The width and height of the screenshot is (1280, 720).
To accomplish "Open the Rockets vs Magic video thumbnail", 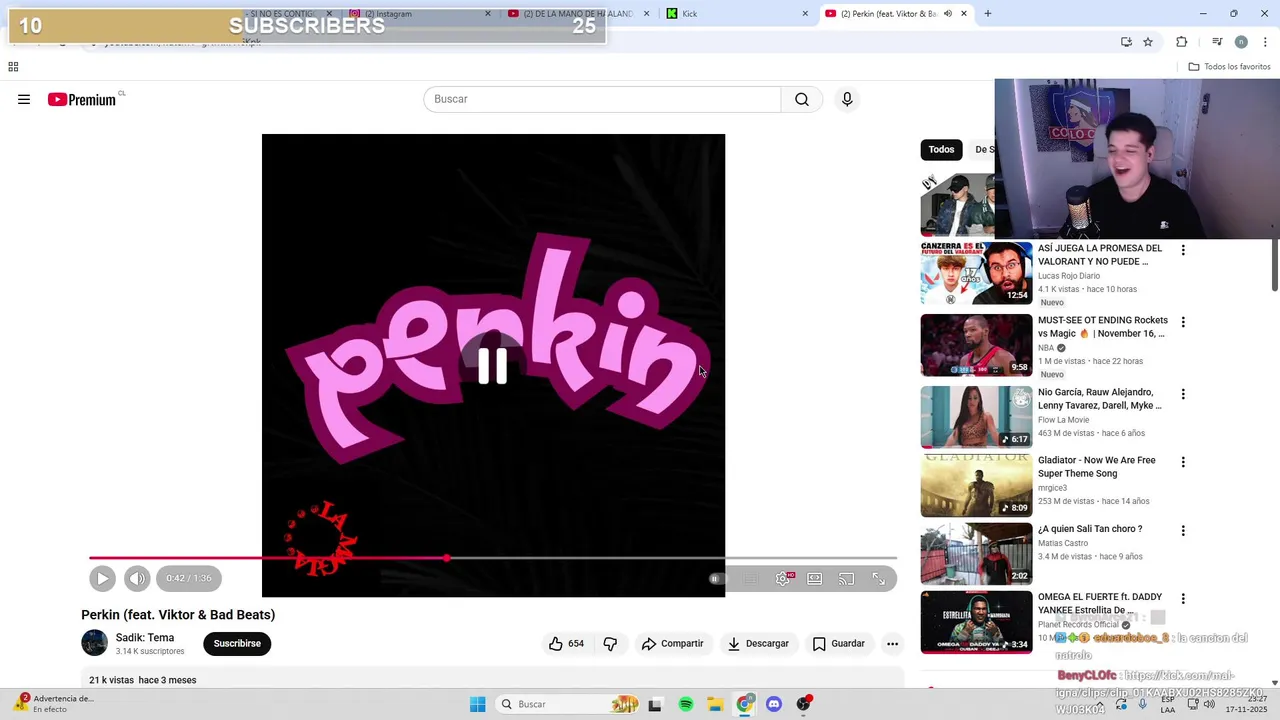I will pos(976,345).
